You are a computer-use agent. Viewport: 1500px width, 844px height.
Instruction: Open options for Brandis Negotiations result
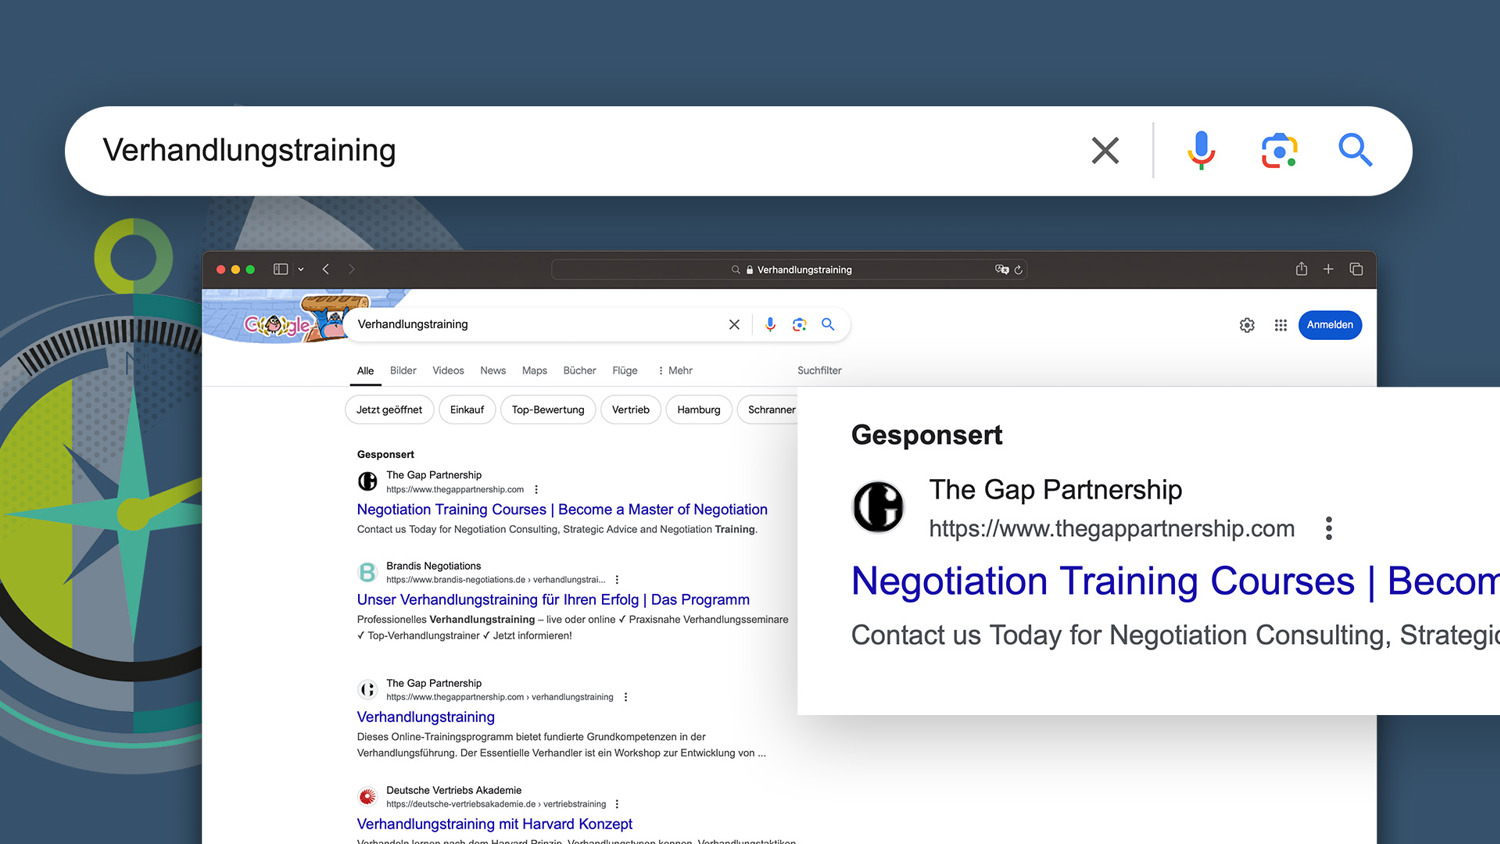point(617,580)
